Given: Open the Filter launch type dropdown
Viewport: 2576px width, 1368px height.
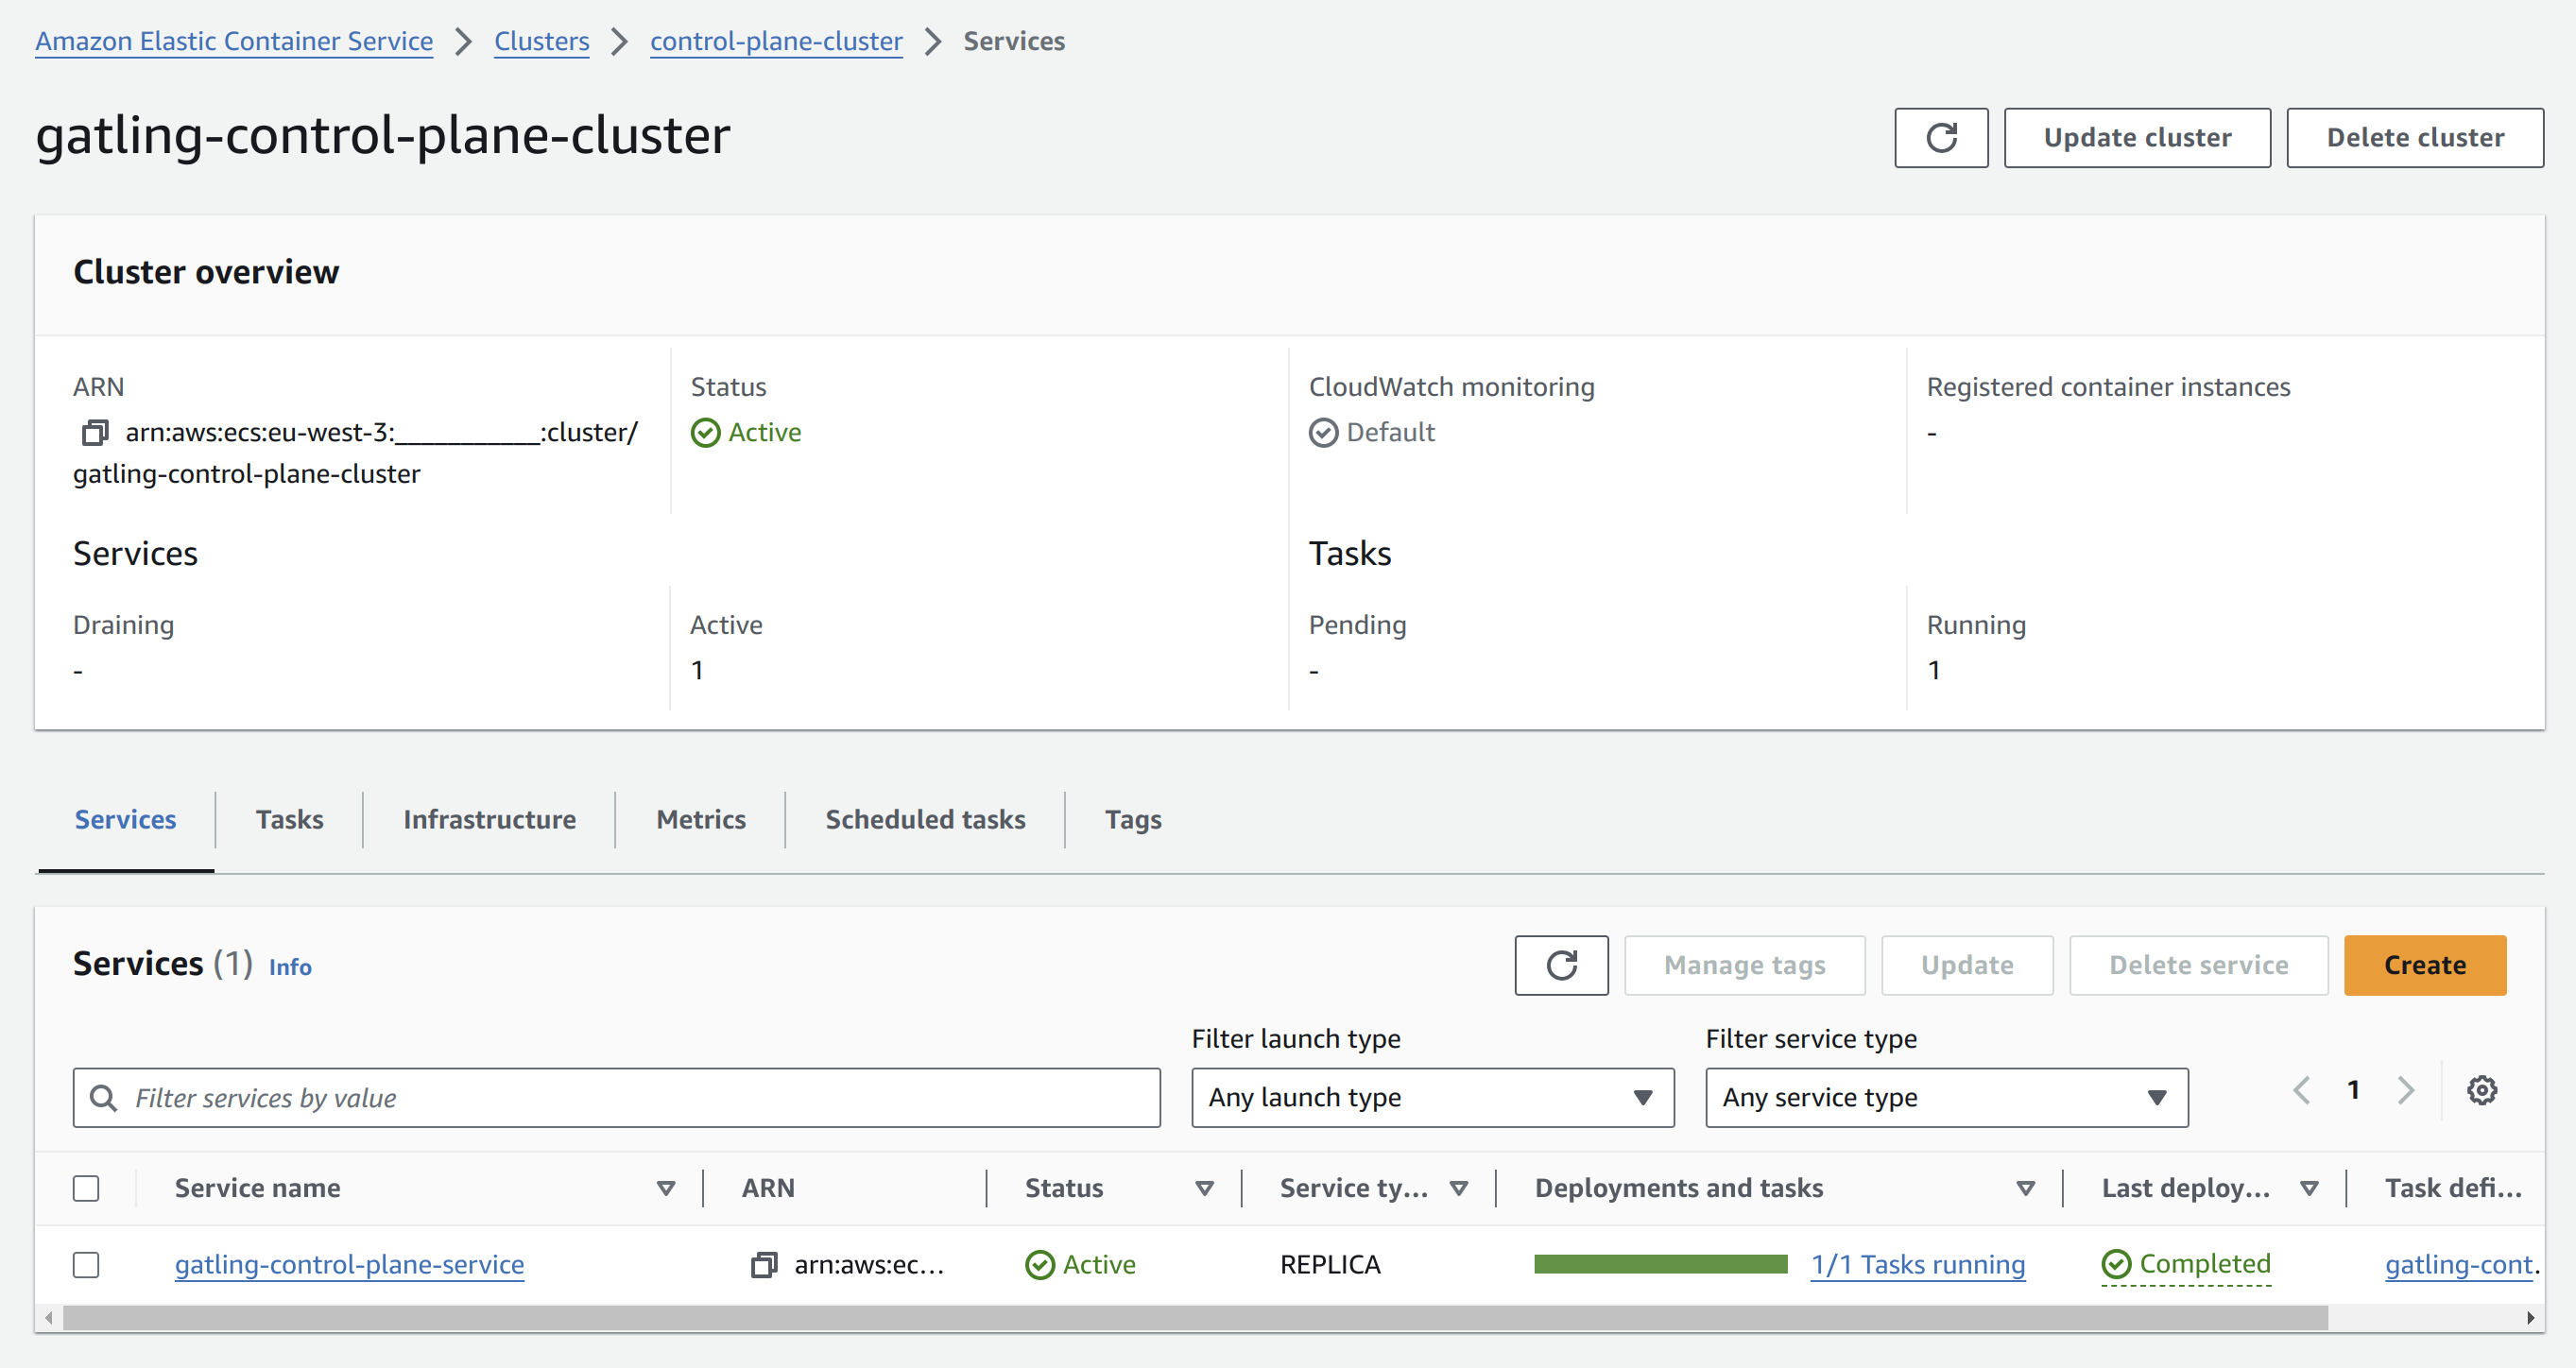Looking at the screenshot, I should click(x=1432, y=1097).
